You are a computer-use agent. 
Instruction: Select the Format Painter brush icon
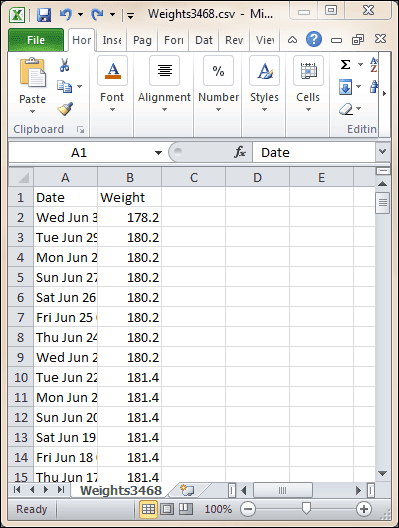point(65,109)
